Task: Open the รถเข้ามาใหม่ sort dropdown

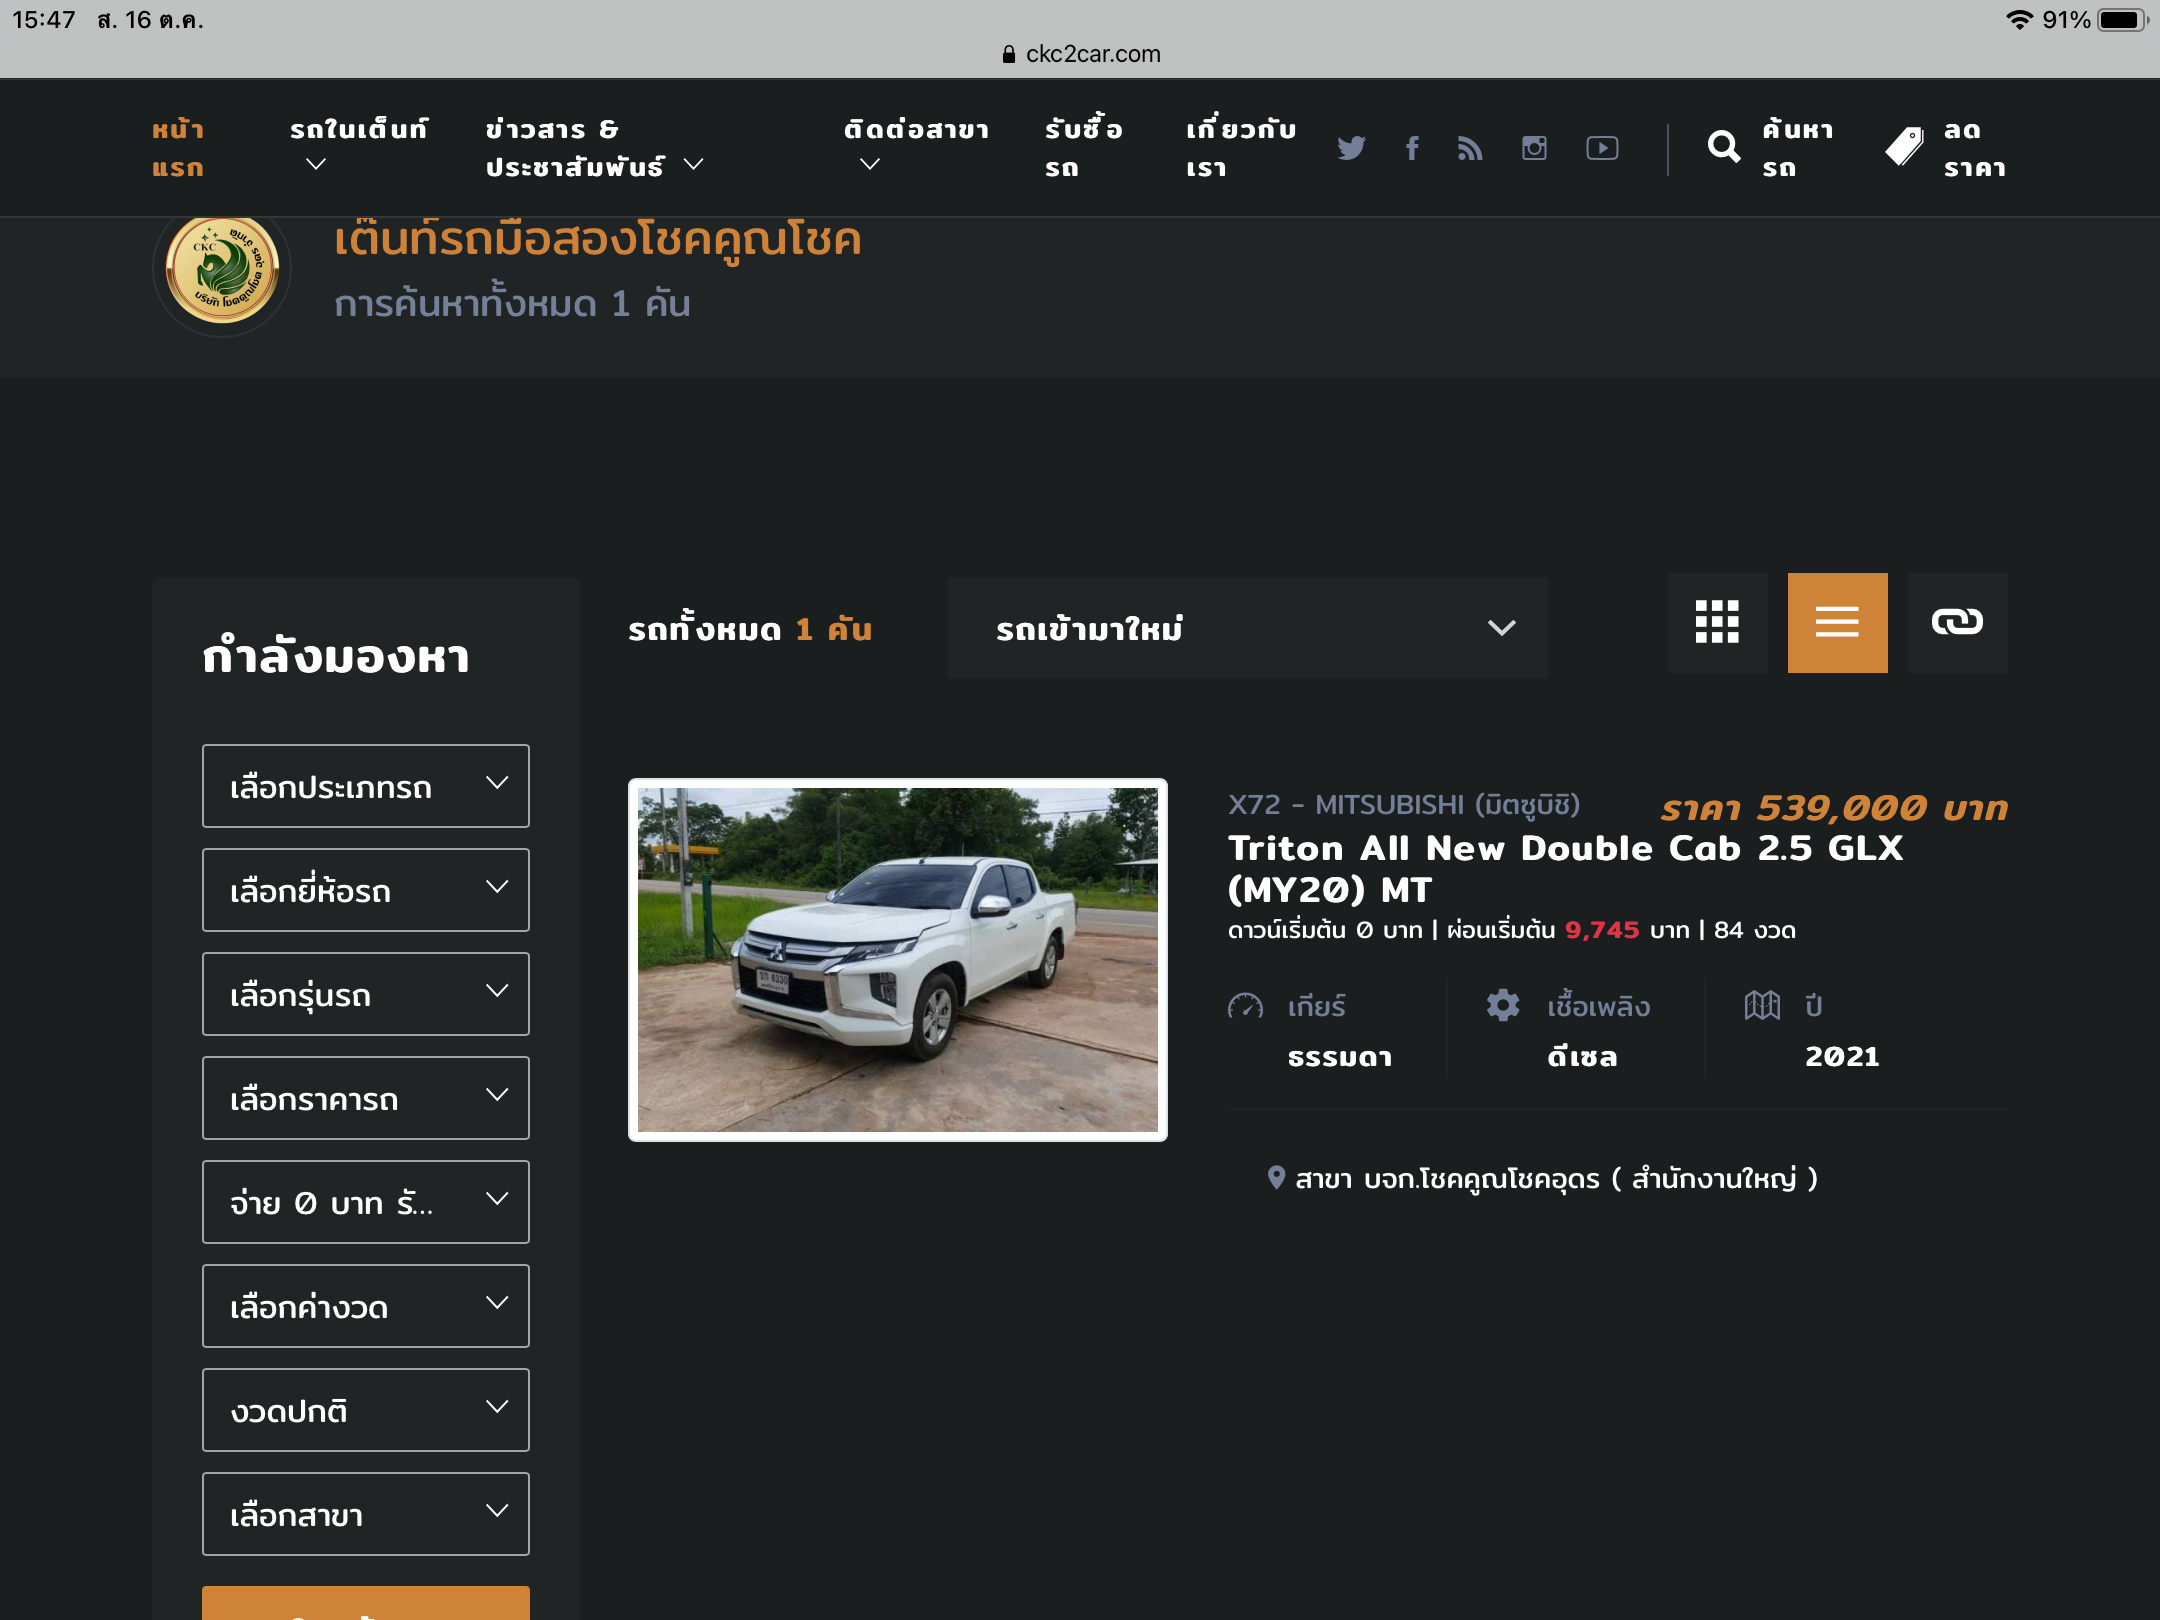Action: point(1247,628)
